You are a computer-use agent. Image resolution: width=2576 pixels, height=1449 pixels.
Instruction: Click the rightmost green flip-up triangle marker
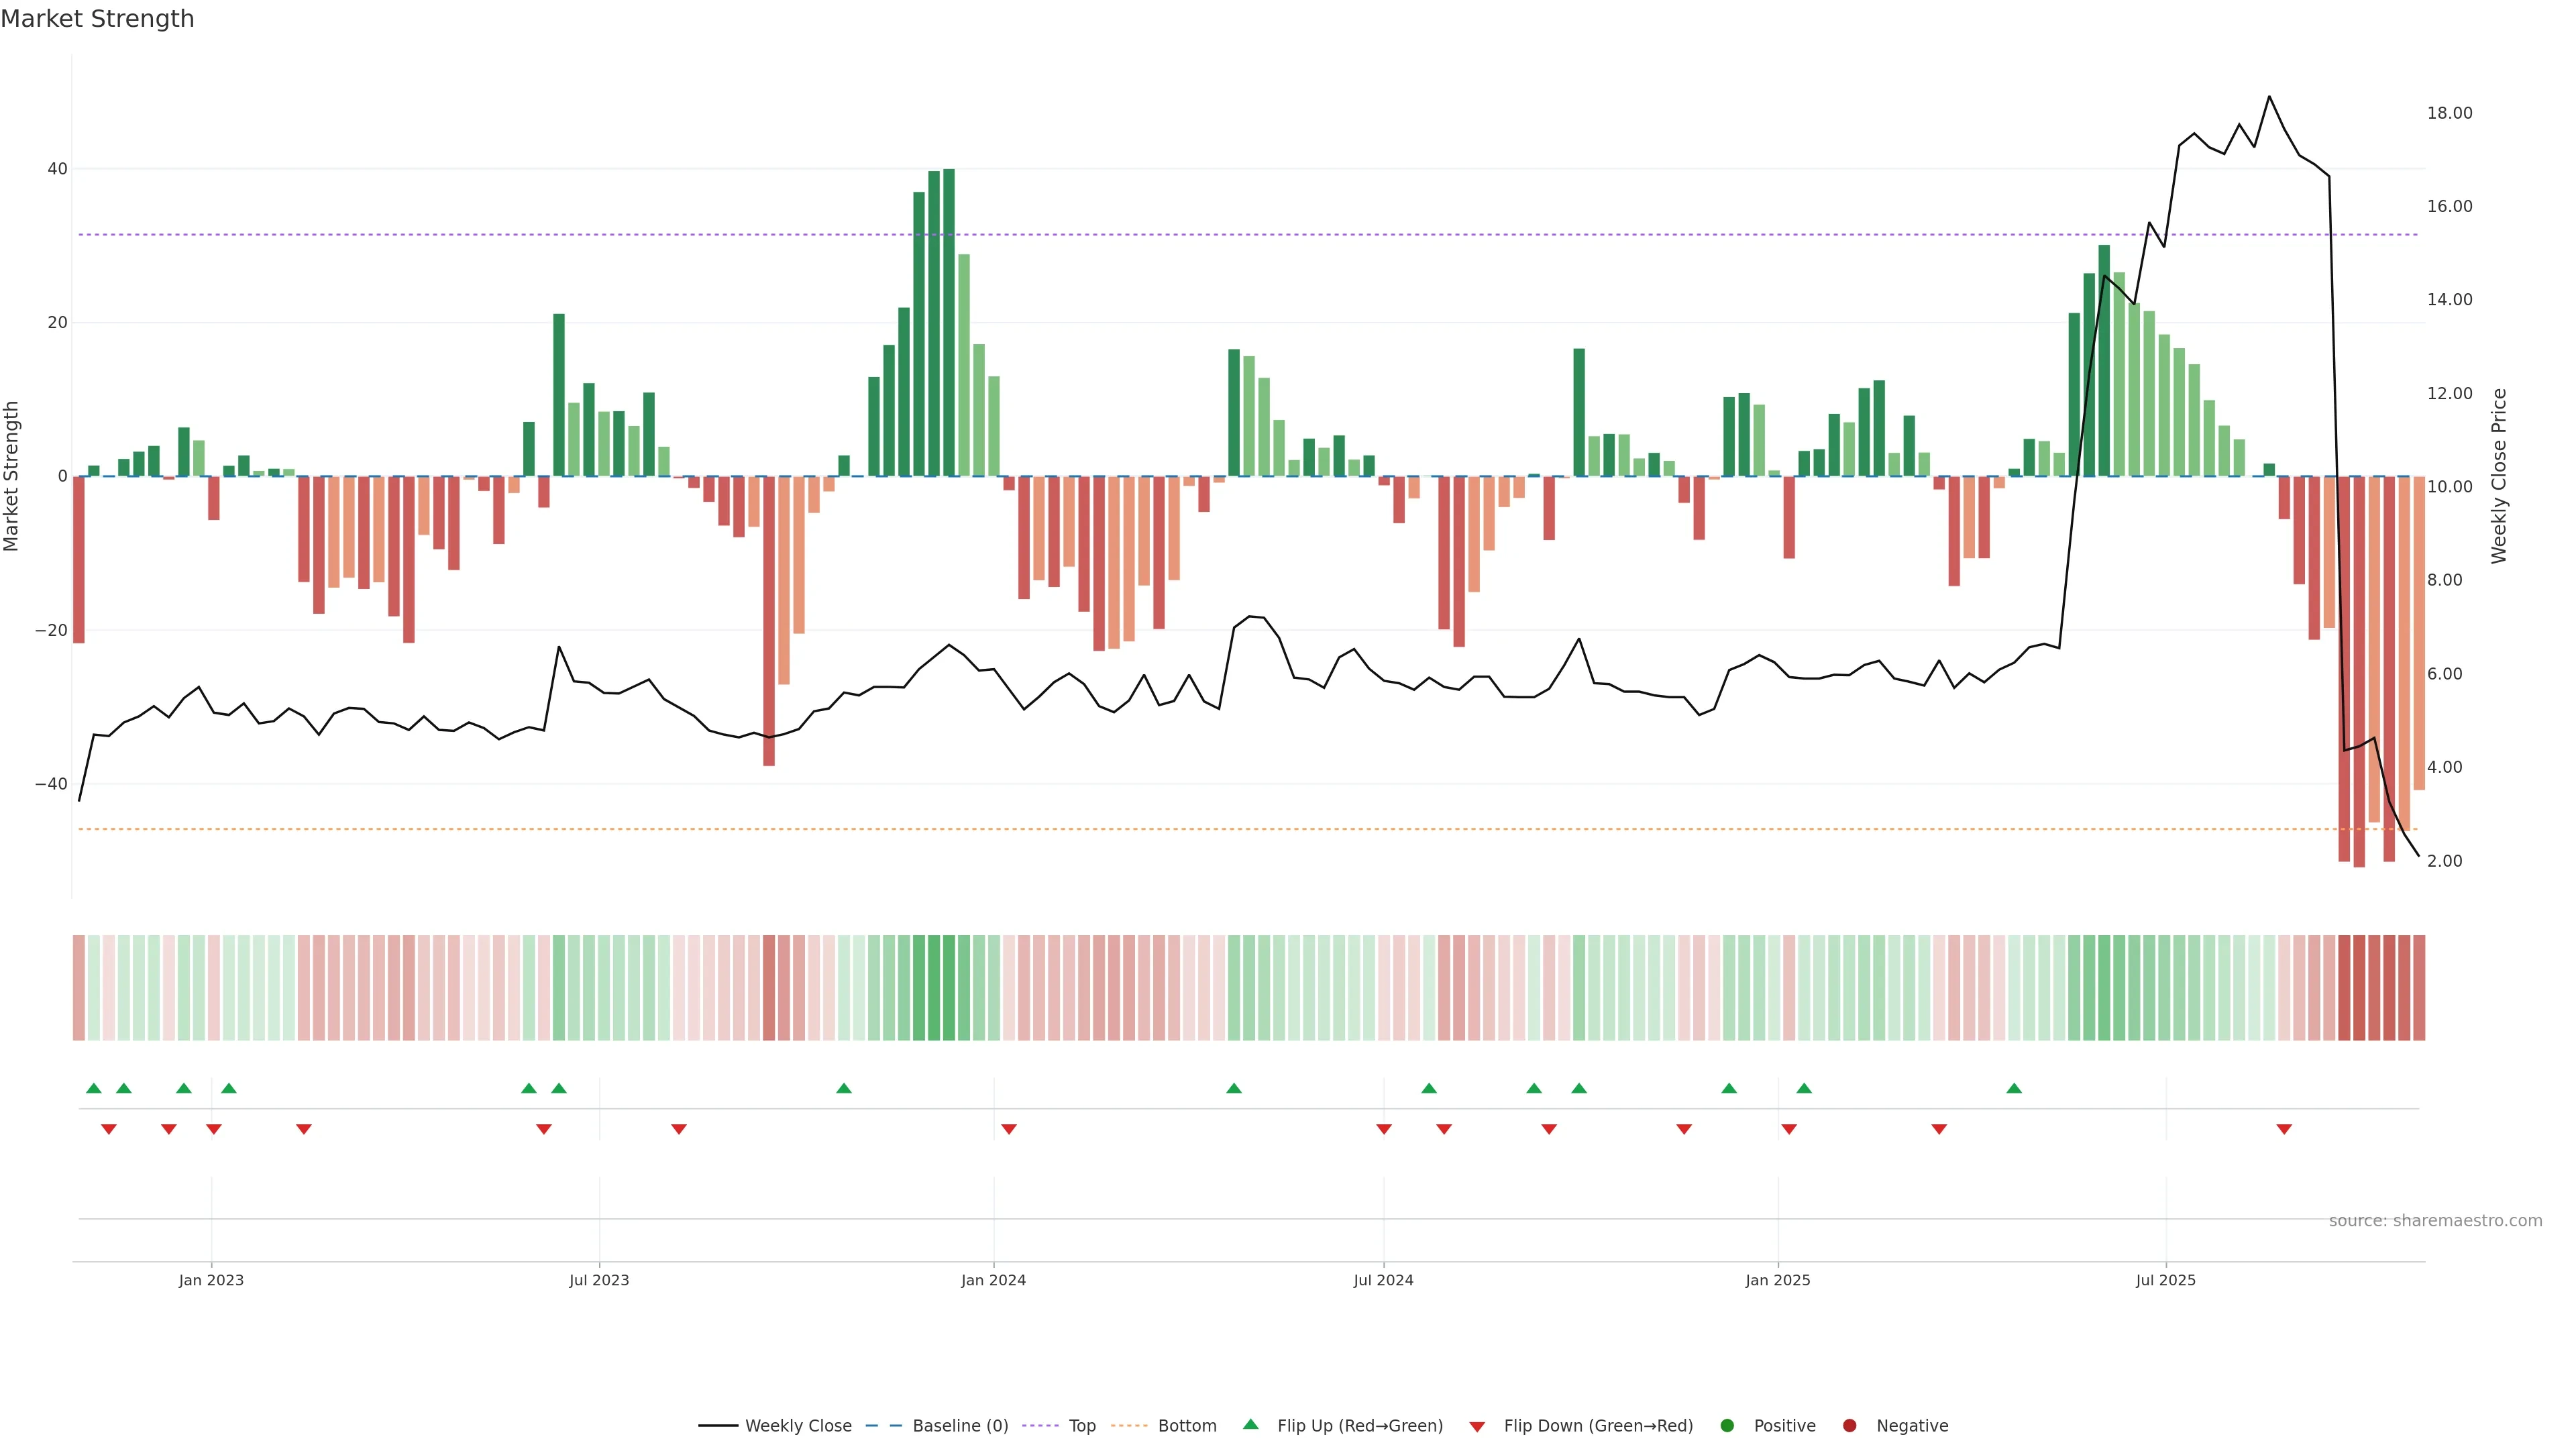(x=2014, y=1088)
